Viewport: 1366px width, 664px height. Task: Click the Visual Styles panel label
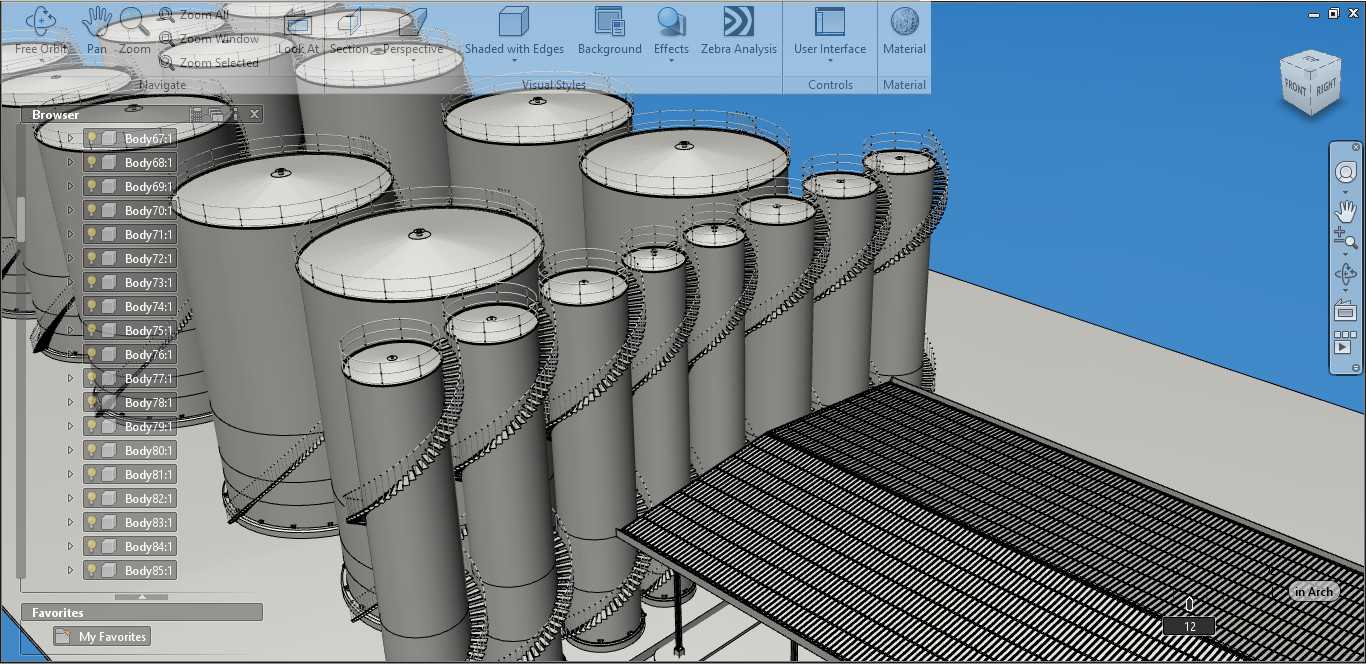[x=554, y=85]
